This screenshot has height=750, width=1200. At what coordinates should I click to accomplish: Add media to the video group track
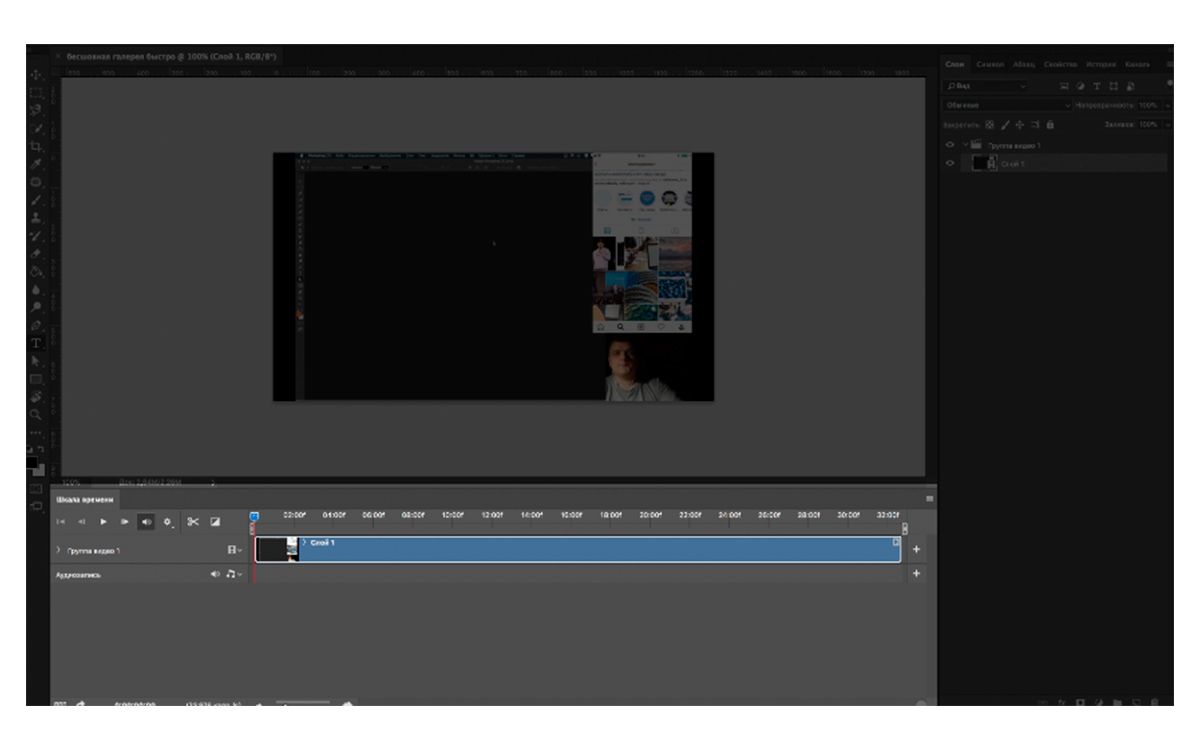pyautogui.click(x=917, y=549)
